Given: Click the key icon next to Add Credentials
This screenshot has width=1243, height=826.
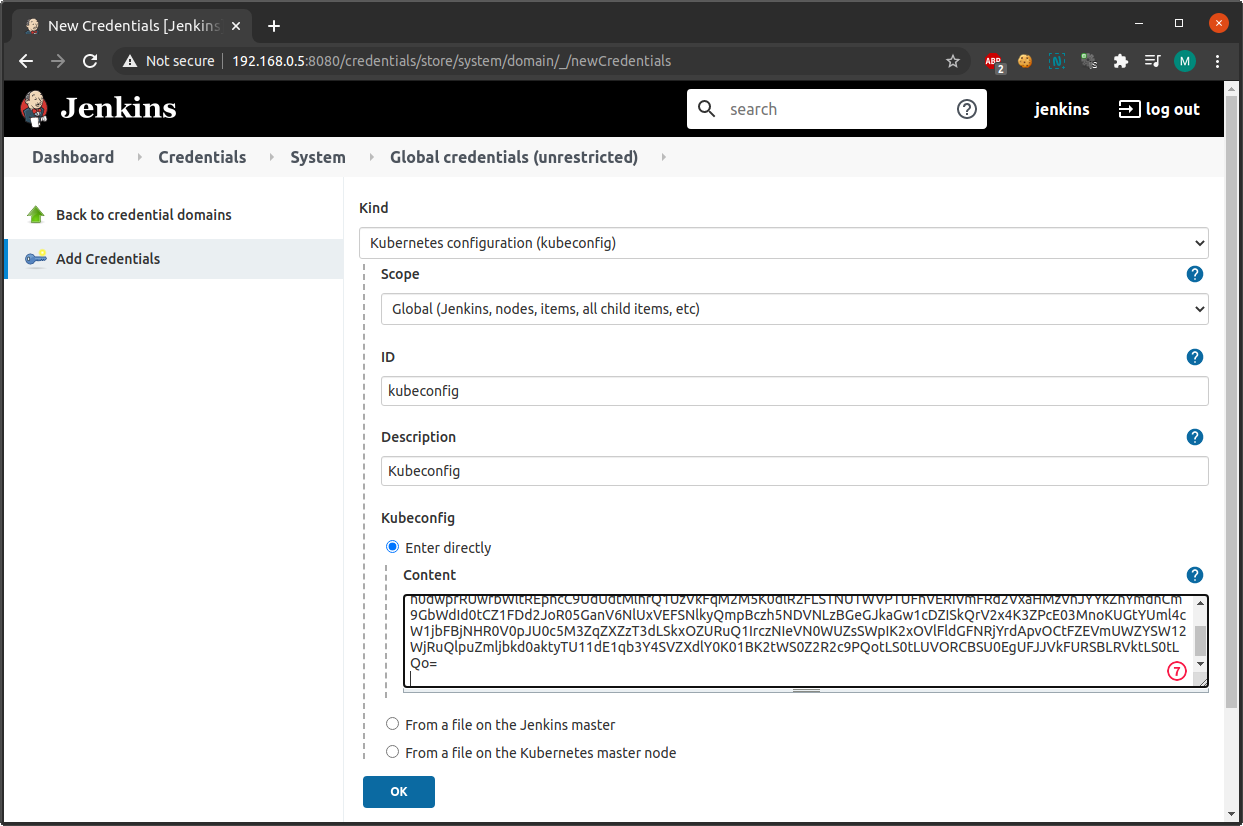Looking at the screenshot, I should [36, 258].
